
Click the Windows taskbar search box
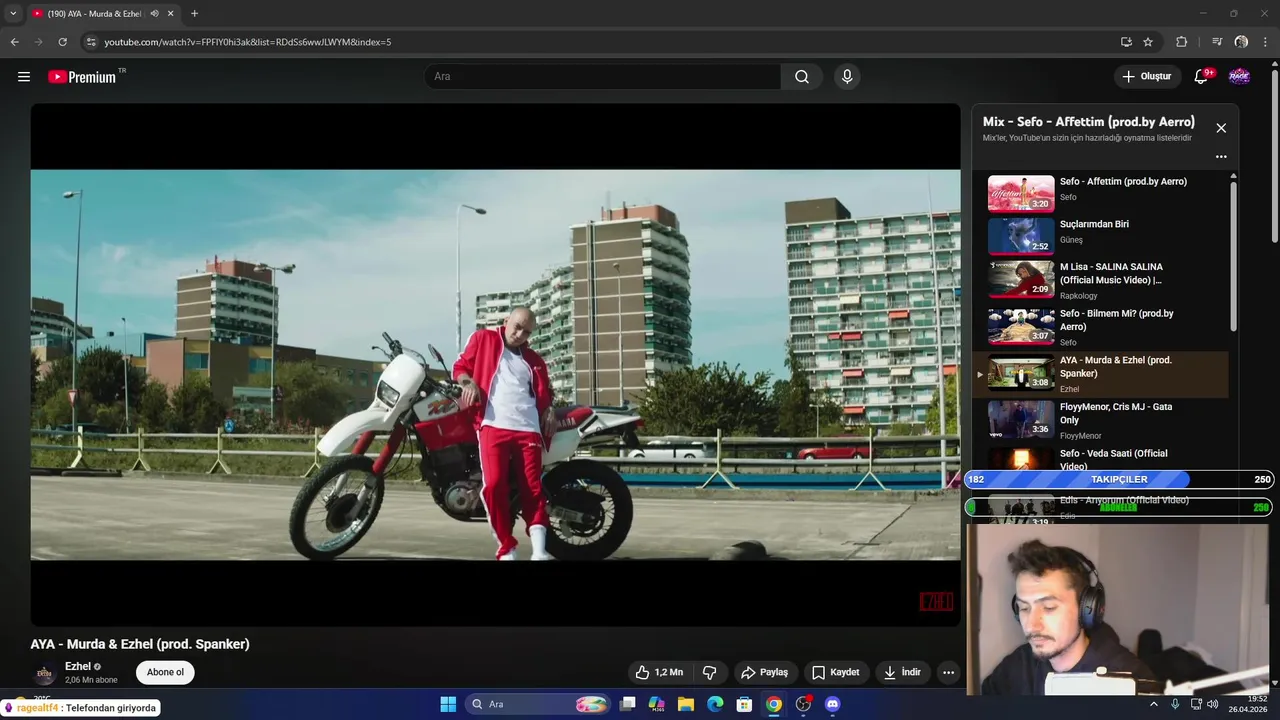539,704
